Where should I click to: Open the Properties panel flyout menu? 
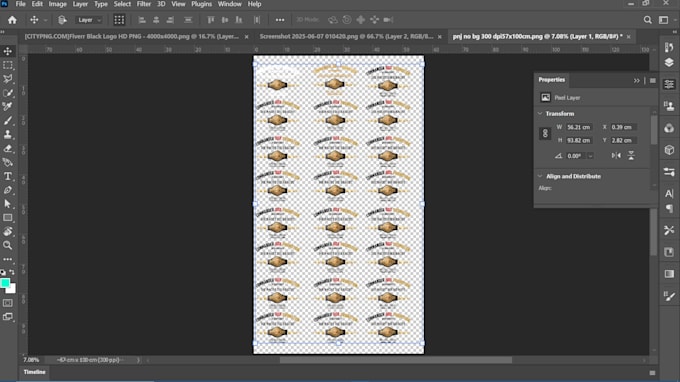coord(653,81)
